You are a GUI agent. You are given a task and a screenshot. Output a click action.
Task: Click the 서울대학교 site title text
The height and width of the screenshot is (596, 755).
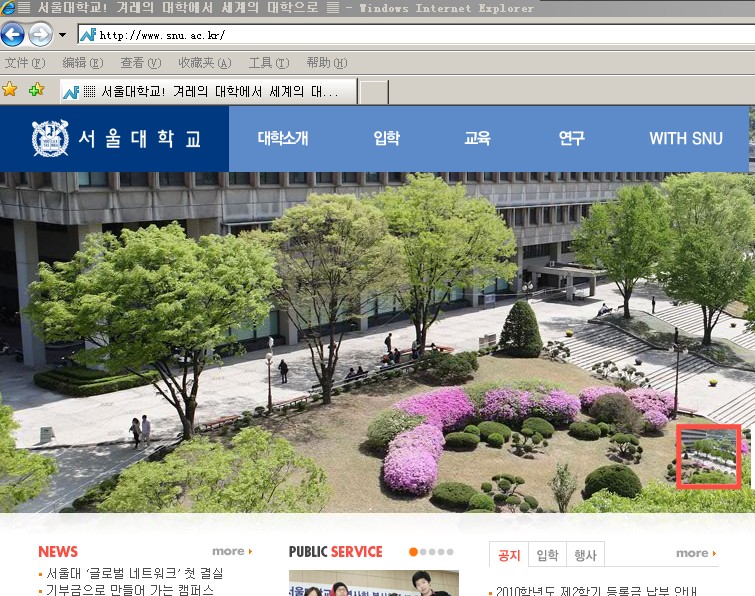[x=140, y=139]
